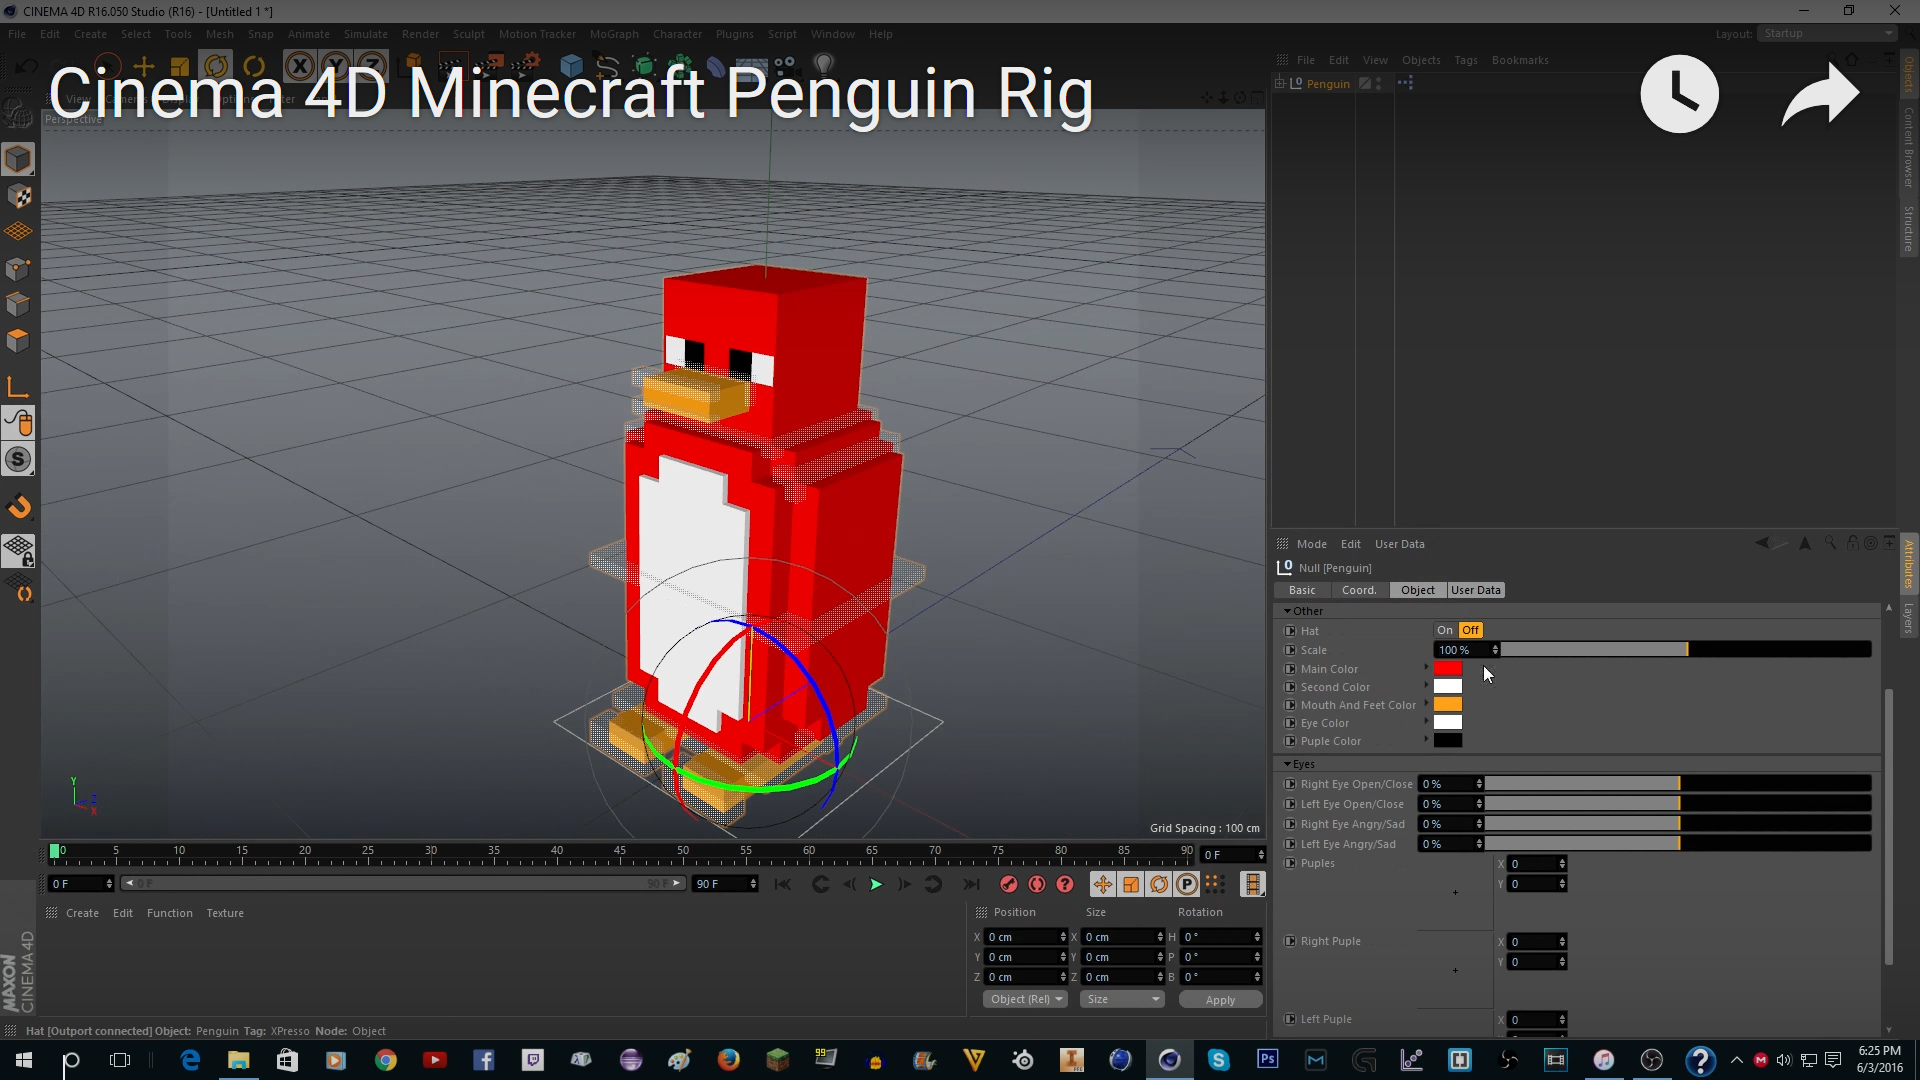Toggle Penguin object visibility dots
The height and width of the screenshot is (1080, 1920).
click(x=1378, y=84)
